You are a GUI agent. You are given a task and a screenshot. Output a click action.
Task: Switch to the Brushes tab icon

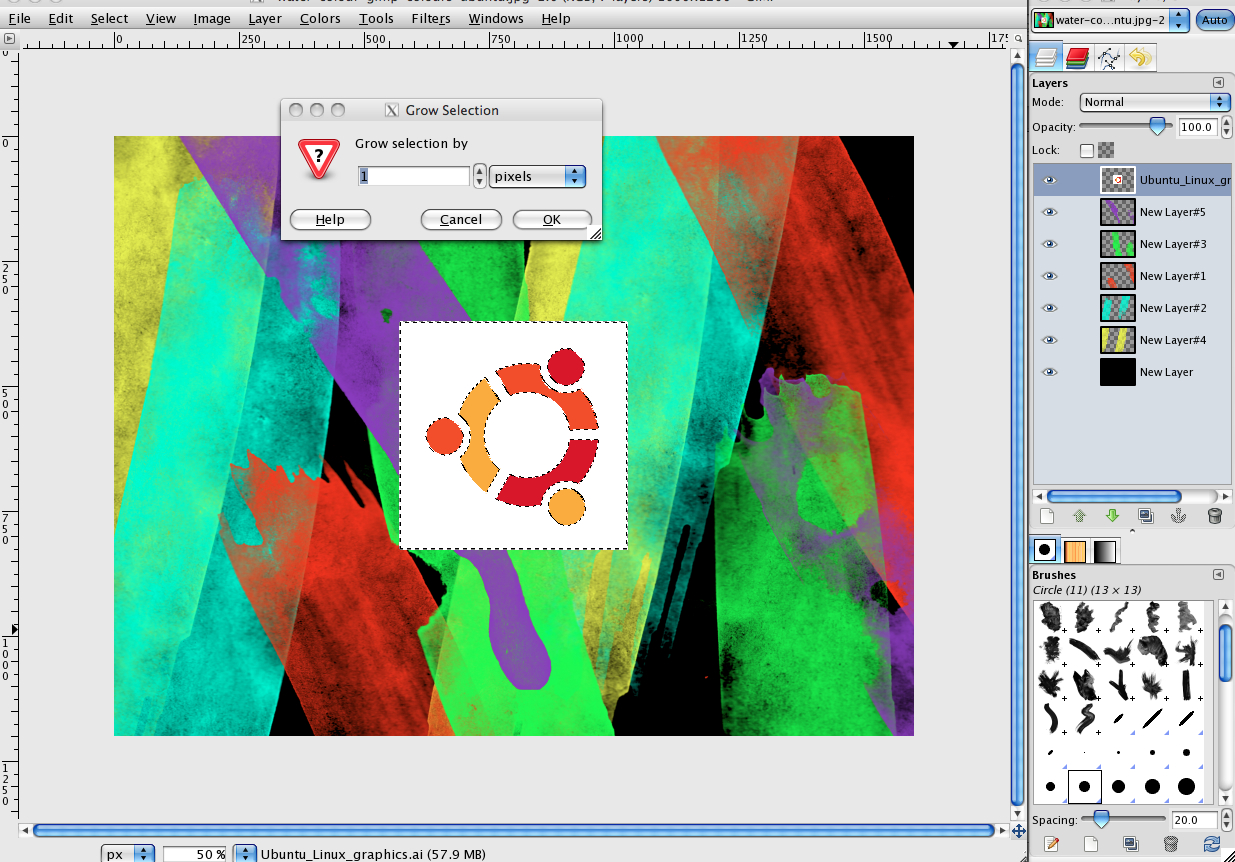point(1045,550)
